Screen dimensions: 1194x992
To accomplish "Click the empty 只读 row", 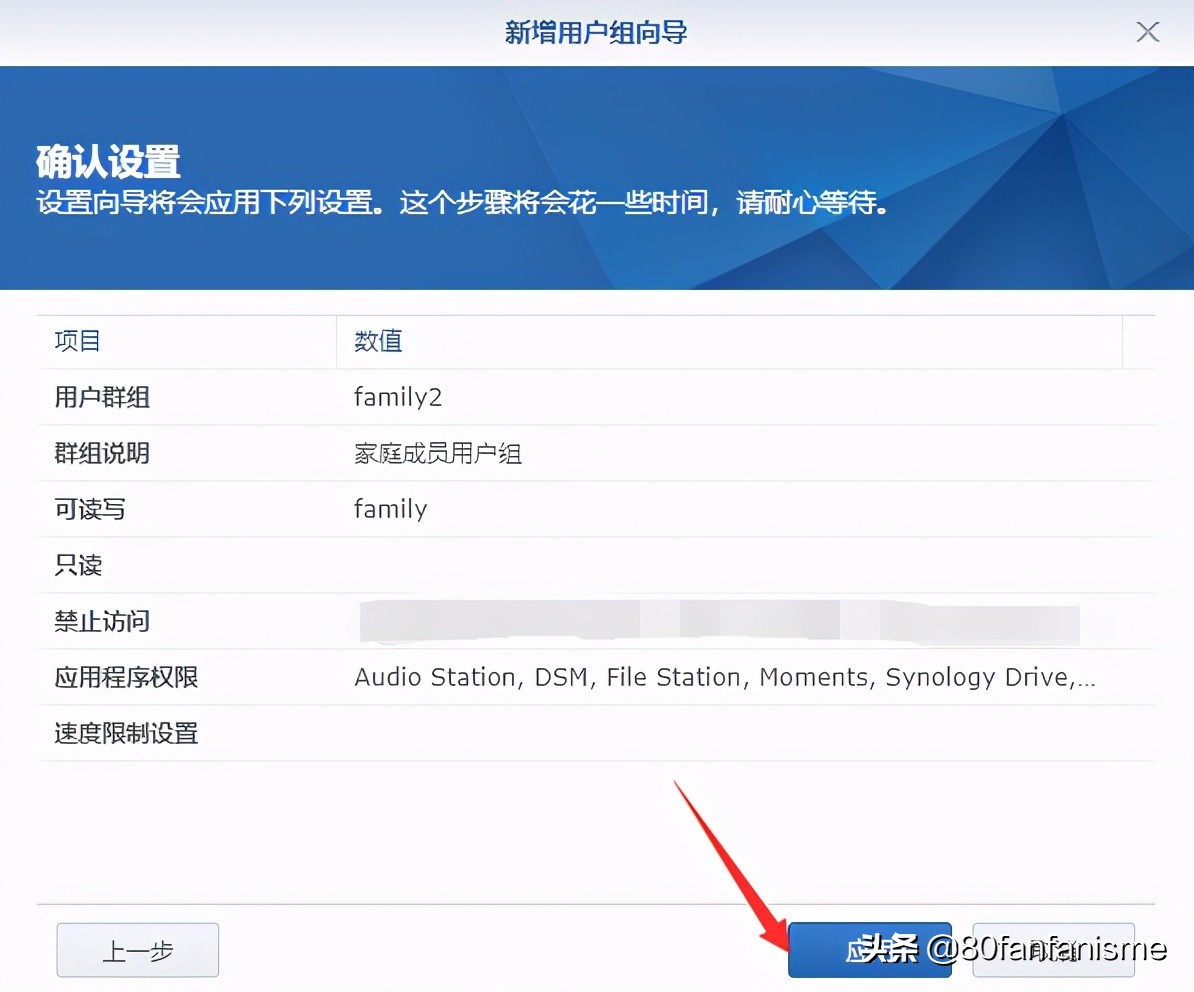I will [77, 565].
